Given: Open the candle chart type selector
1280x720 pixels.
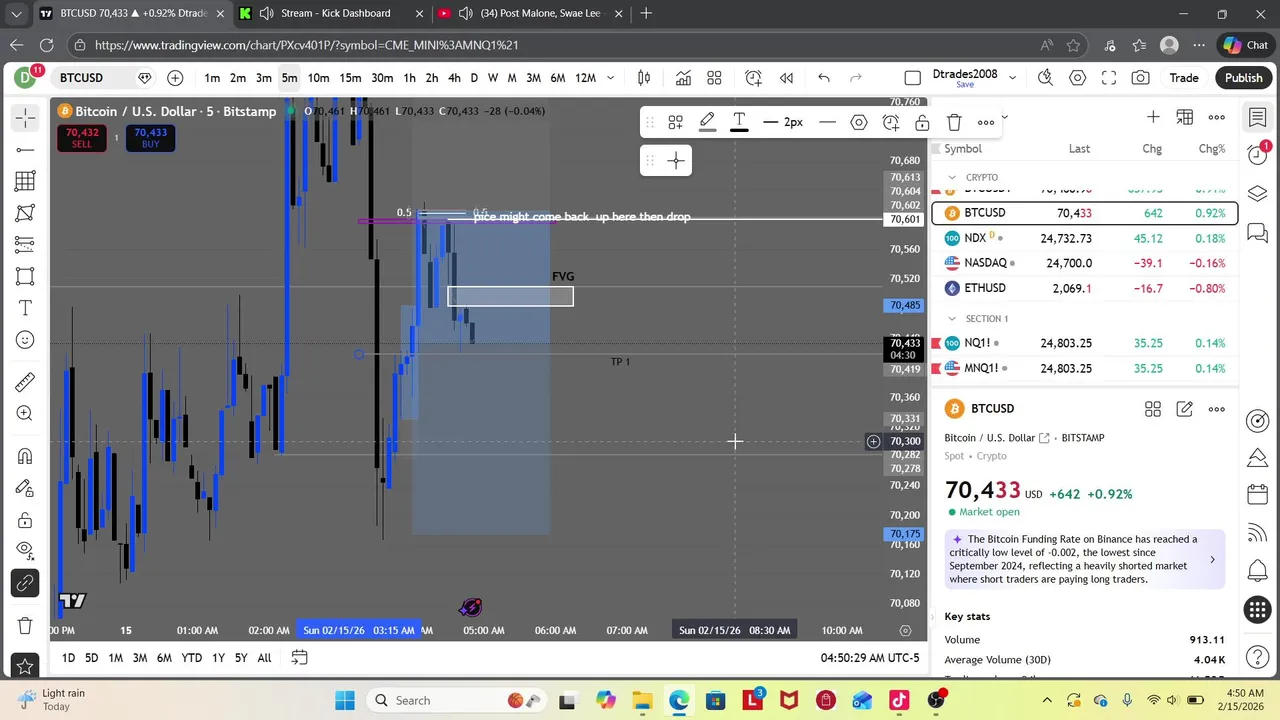Looking at the screenshot, I should click(x=645, y=78).
